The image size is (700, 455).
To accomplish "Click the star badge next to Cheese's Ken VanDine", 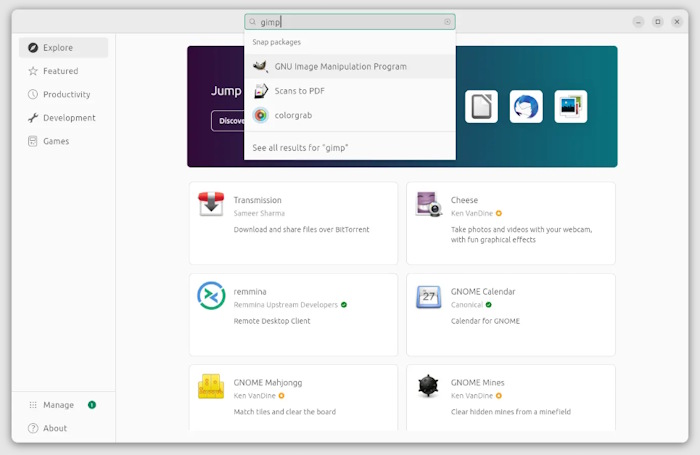I will [499, 213].
